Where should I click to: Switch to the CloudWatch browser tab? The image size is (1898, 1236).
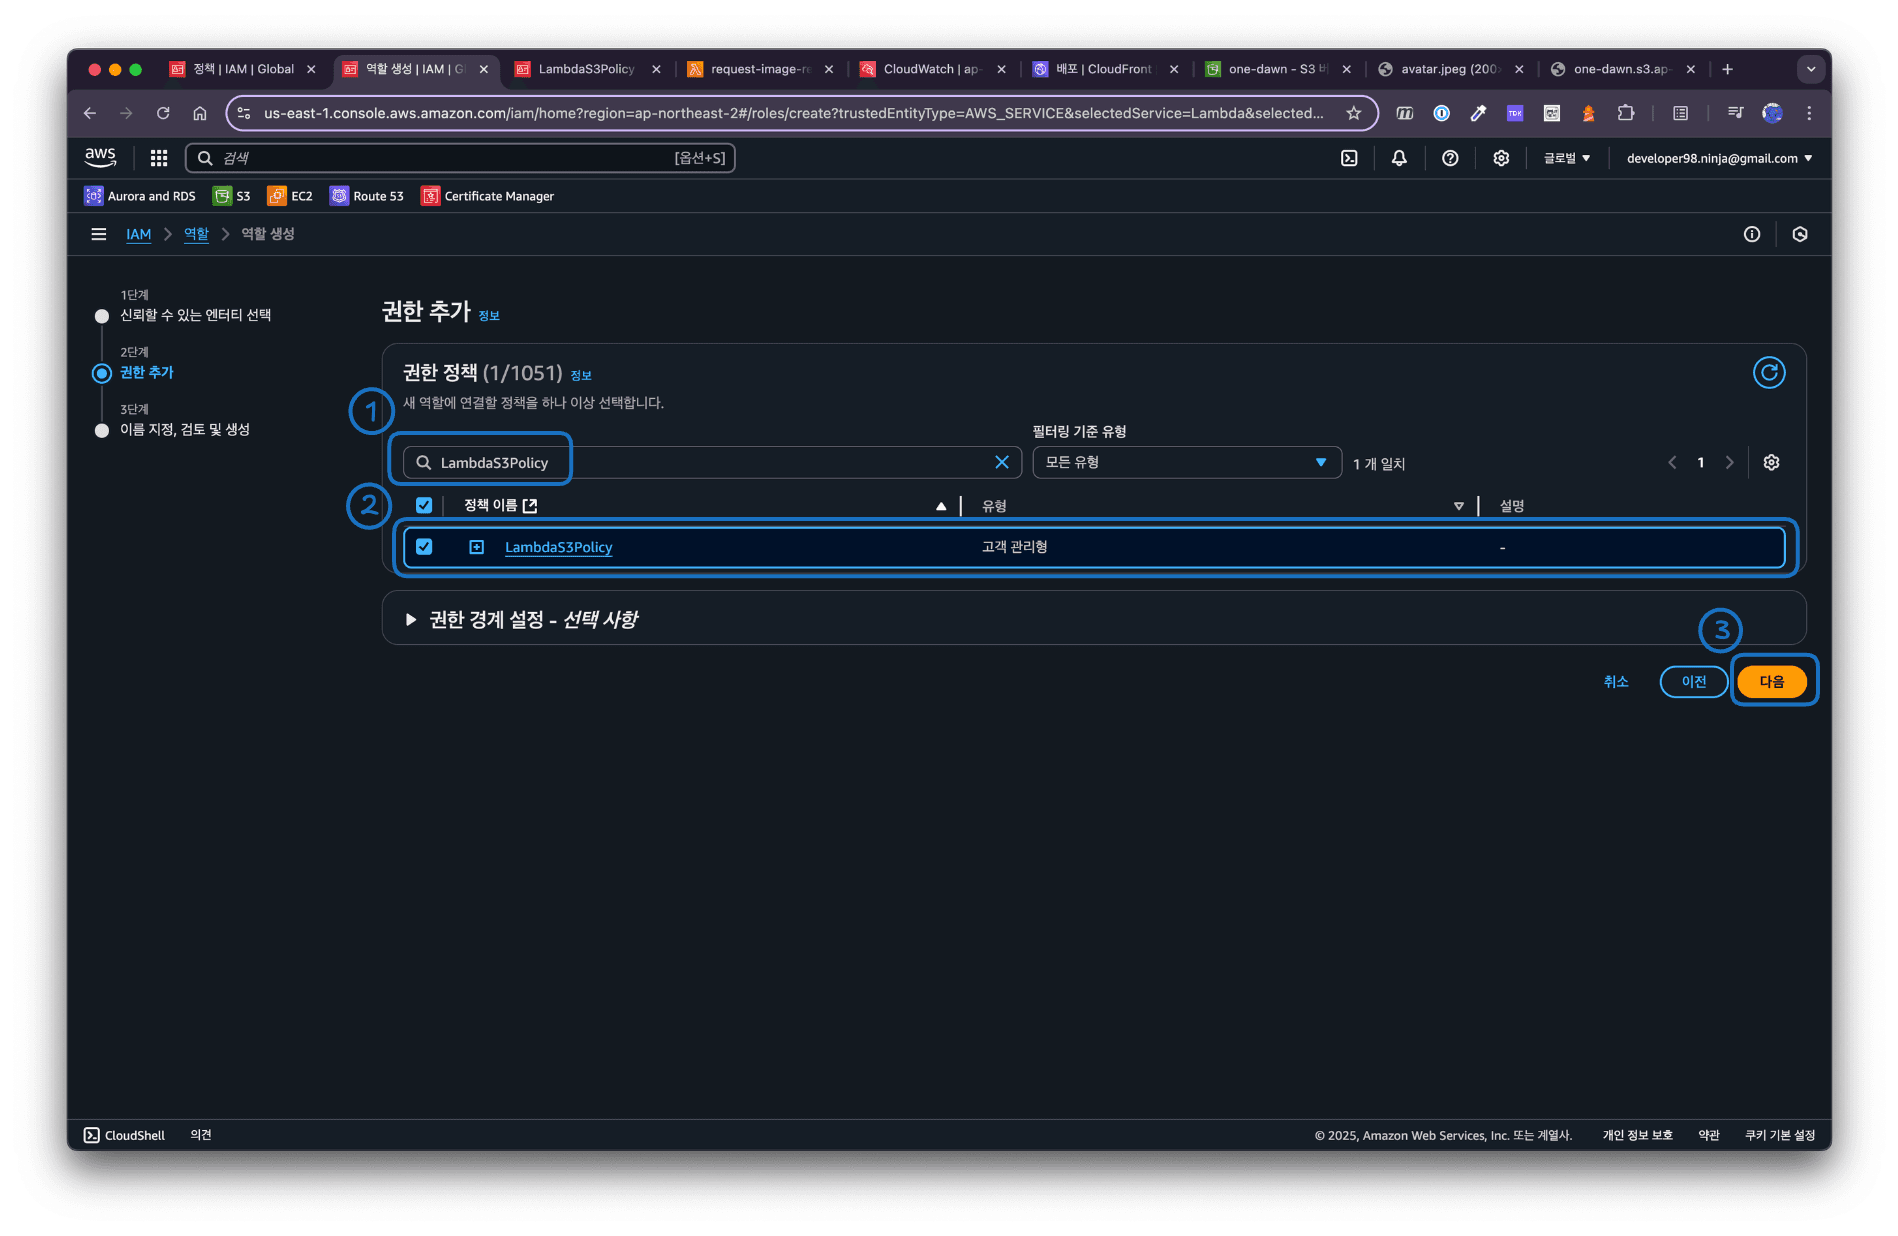tap(932, 69)
